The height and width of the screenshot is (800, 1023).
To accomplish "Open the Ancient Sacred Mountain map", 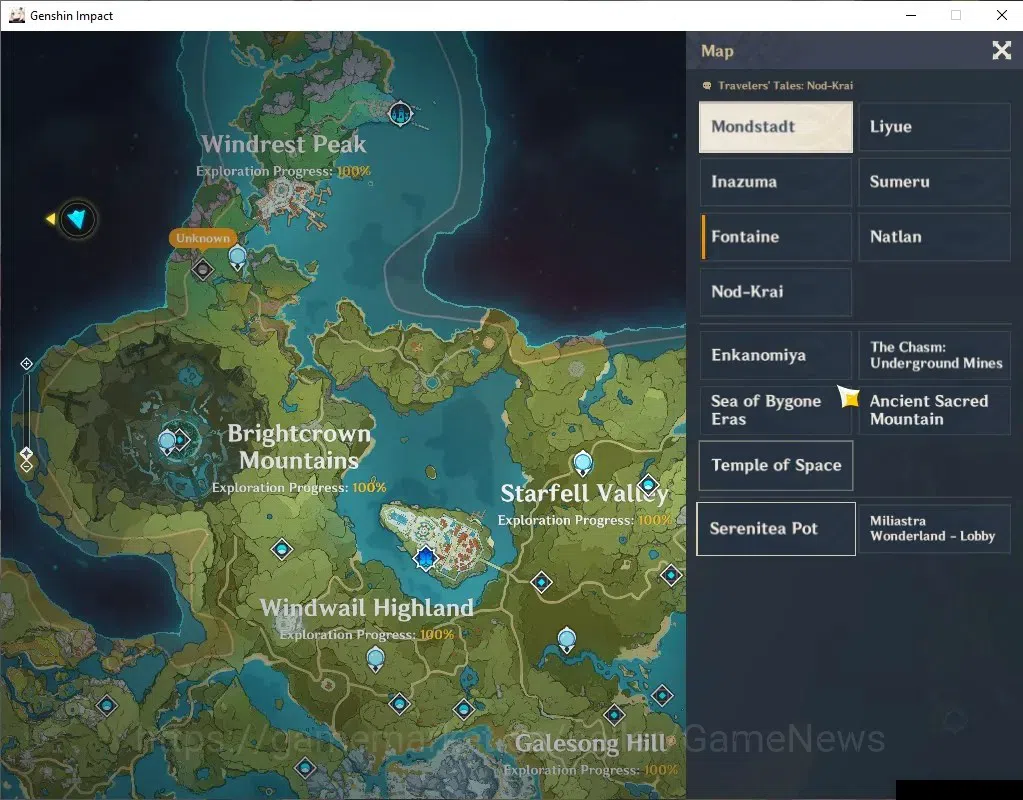I will (x=934, y=410).
